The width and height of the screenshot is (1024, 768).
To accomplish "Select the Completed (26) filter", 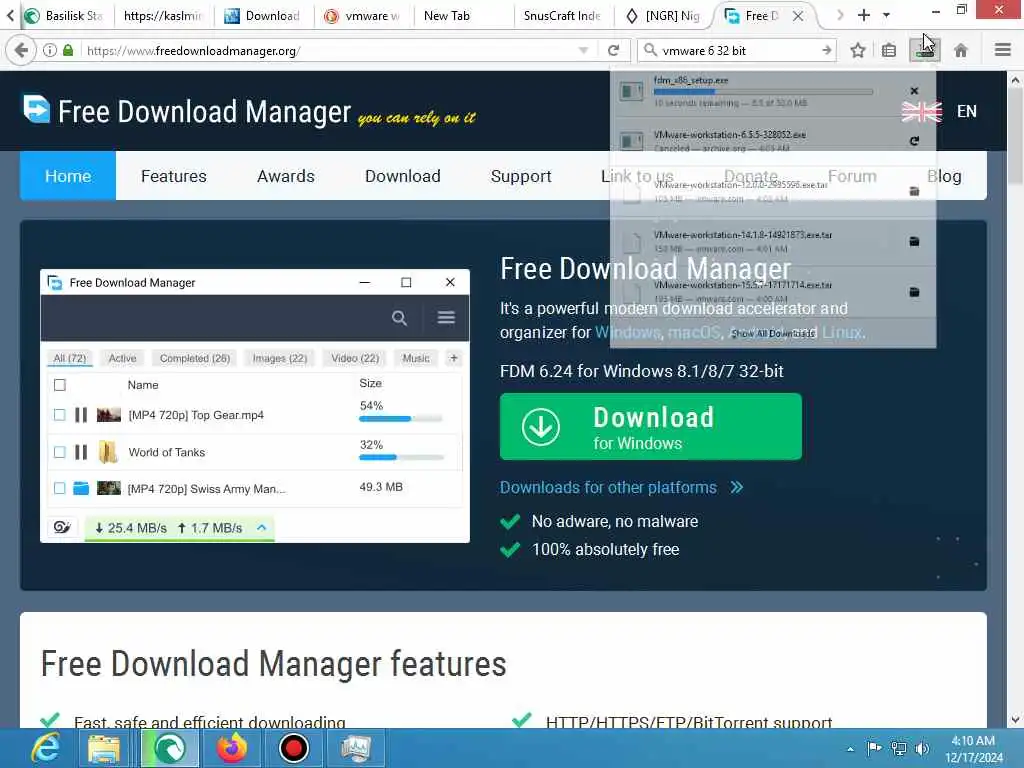I will point(195,358).
